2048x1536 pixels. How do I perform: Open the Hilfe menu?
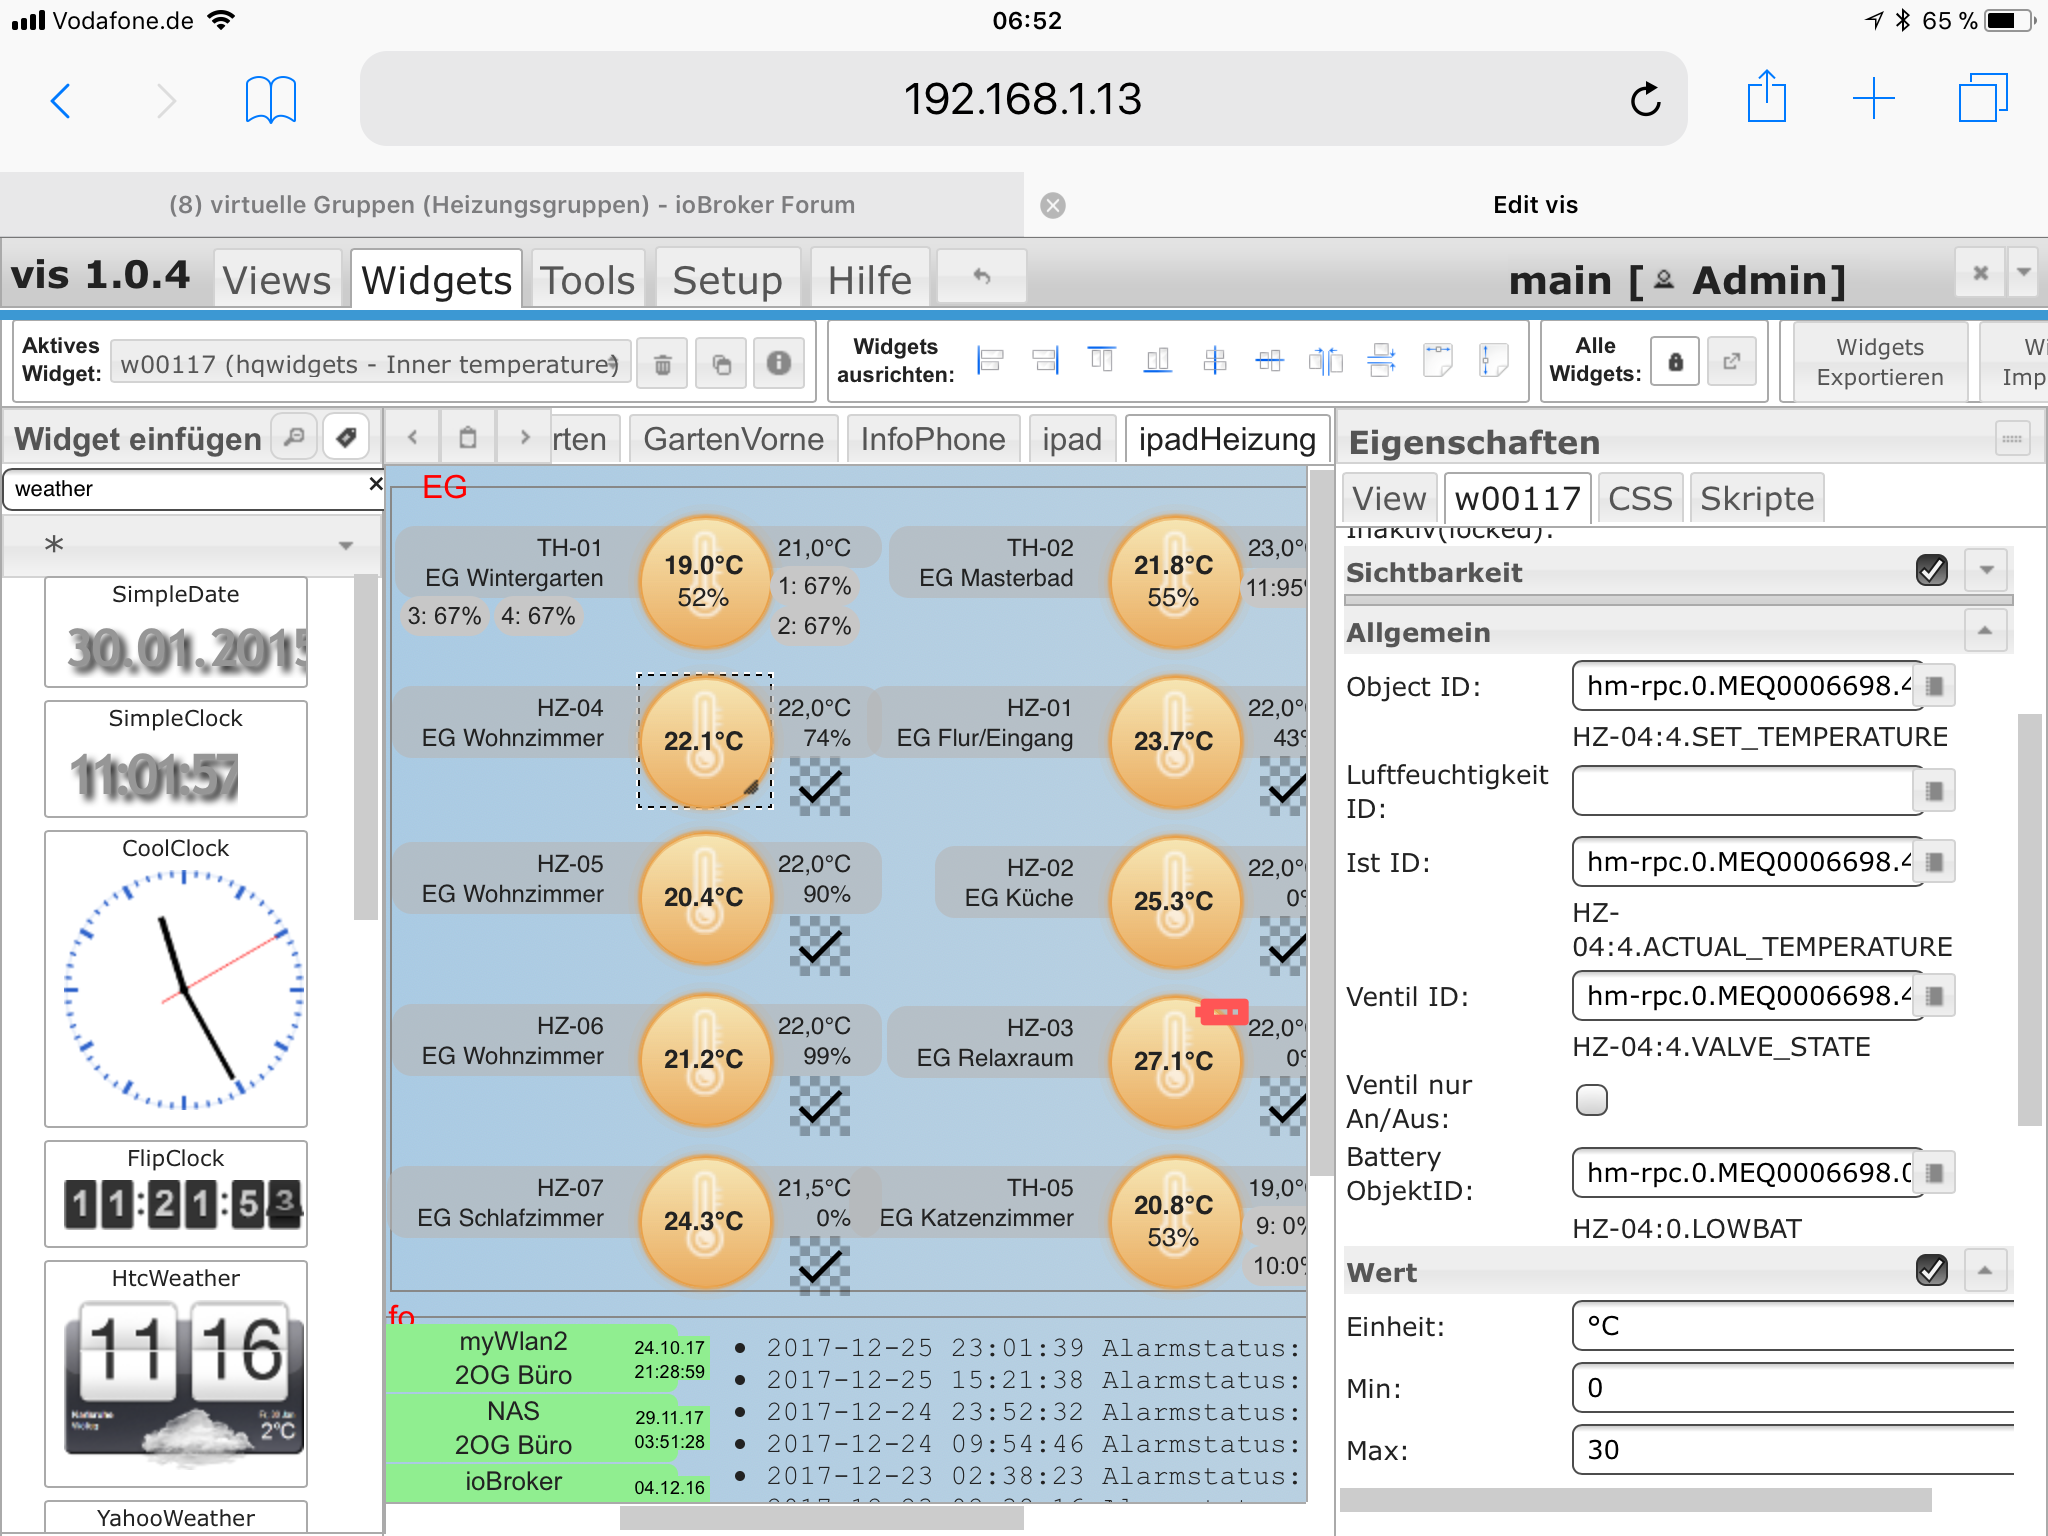click(x=869, y=279)
